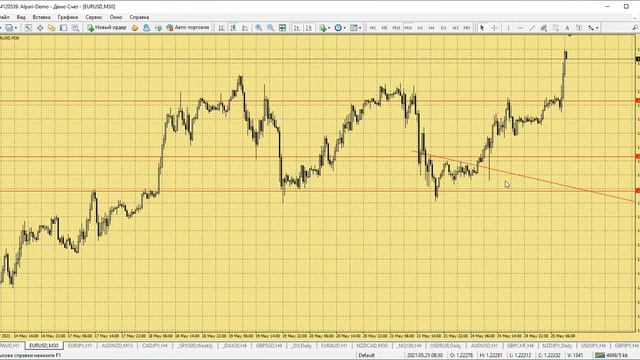Image resolution: width=640 pixels, height=360 pixels.
Task: Select the Fibonacci retracement tool
Action: (x=556, y=27)
